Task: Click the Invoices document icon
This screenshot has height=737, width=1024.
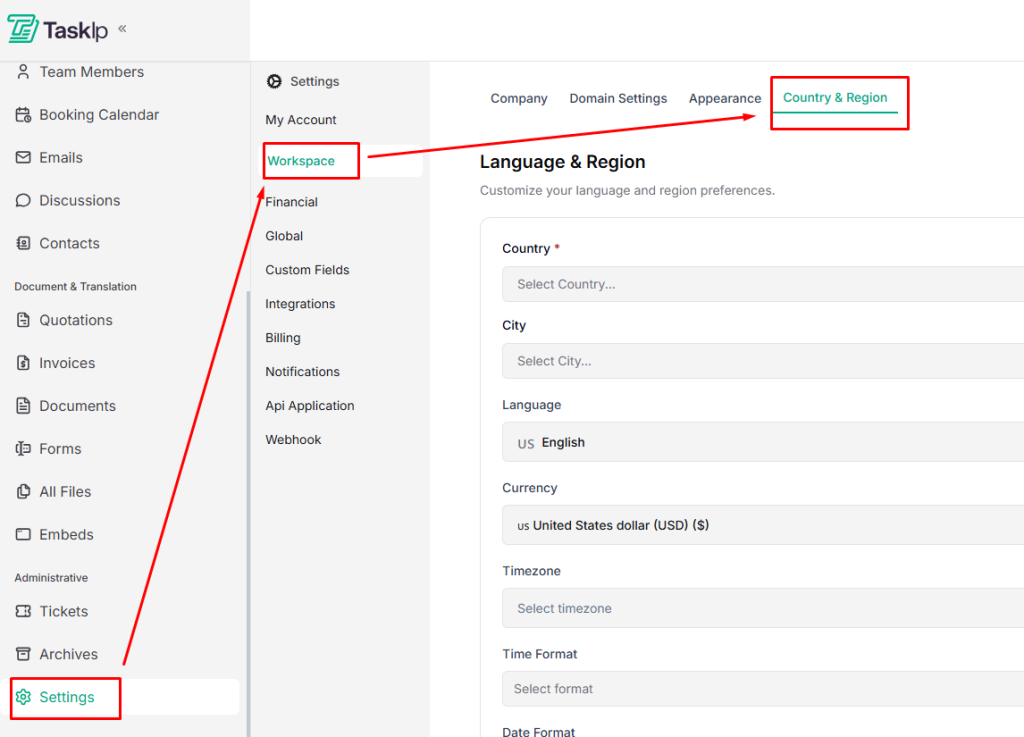Action: click(23, 363)
